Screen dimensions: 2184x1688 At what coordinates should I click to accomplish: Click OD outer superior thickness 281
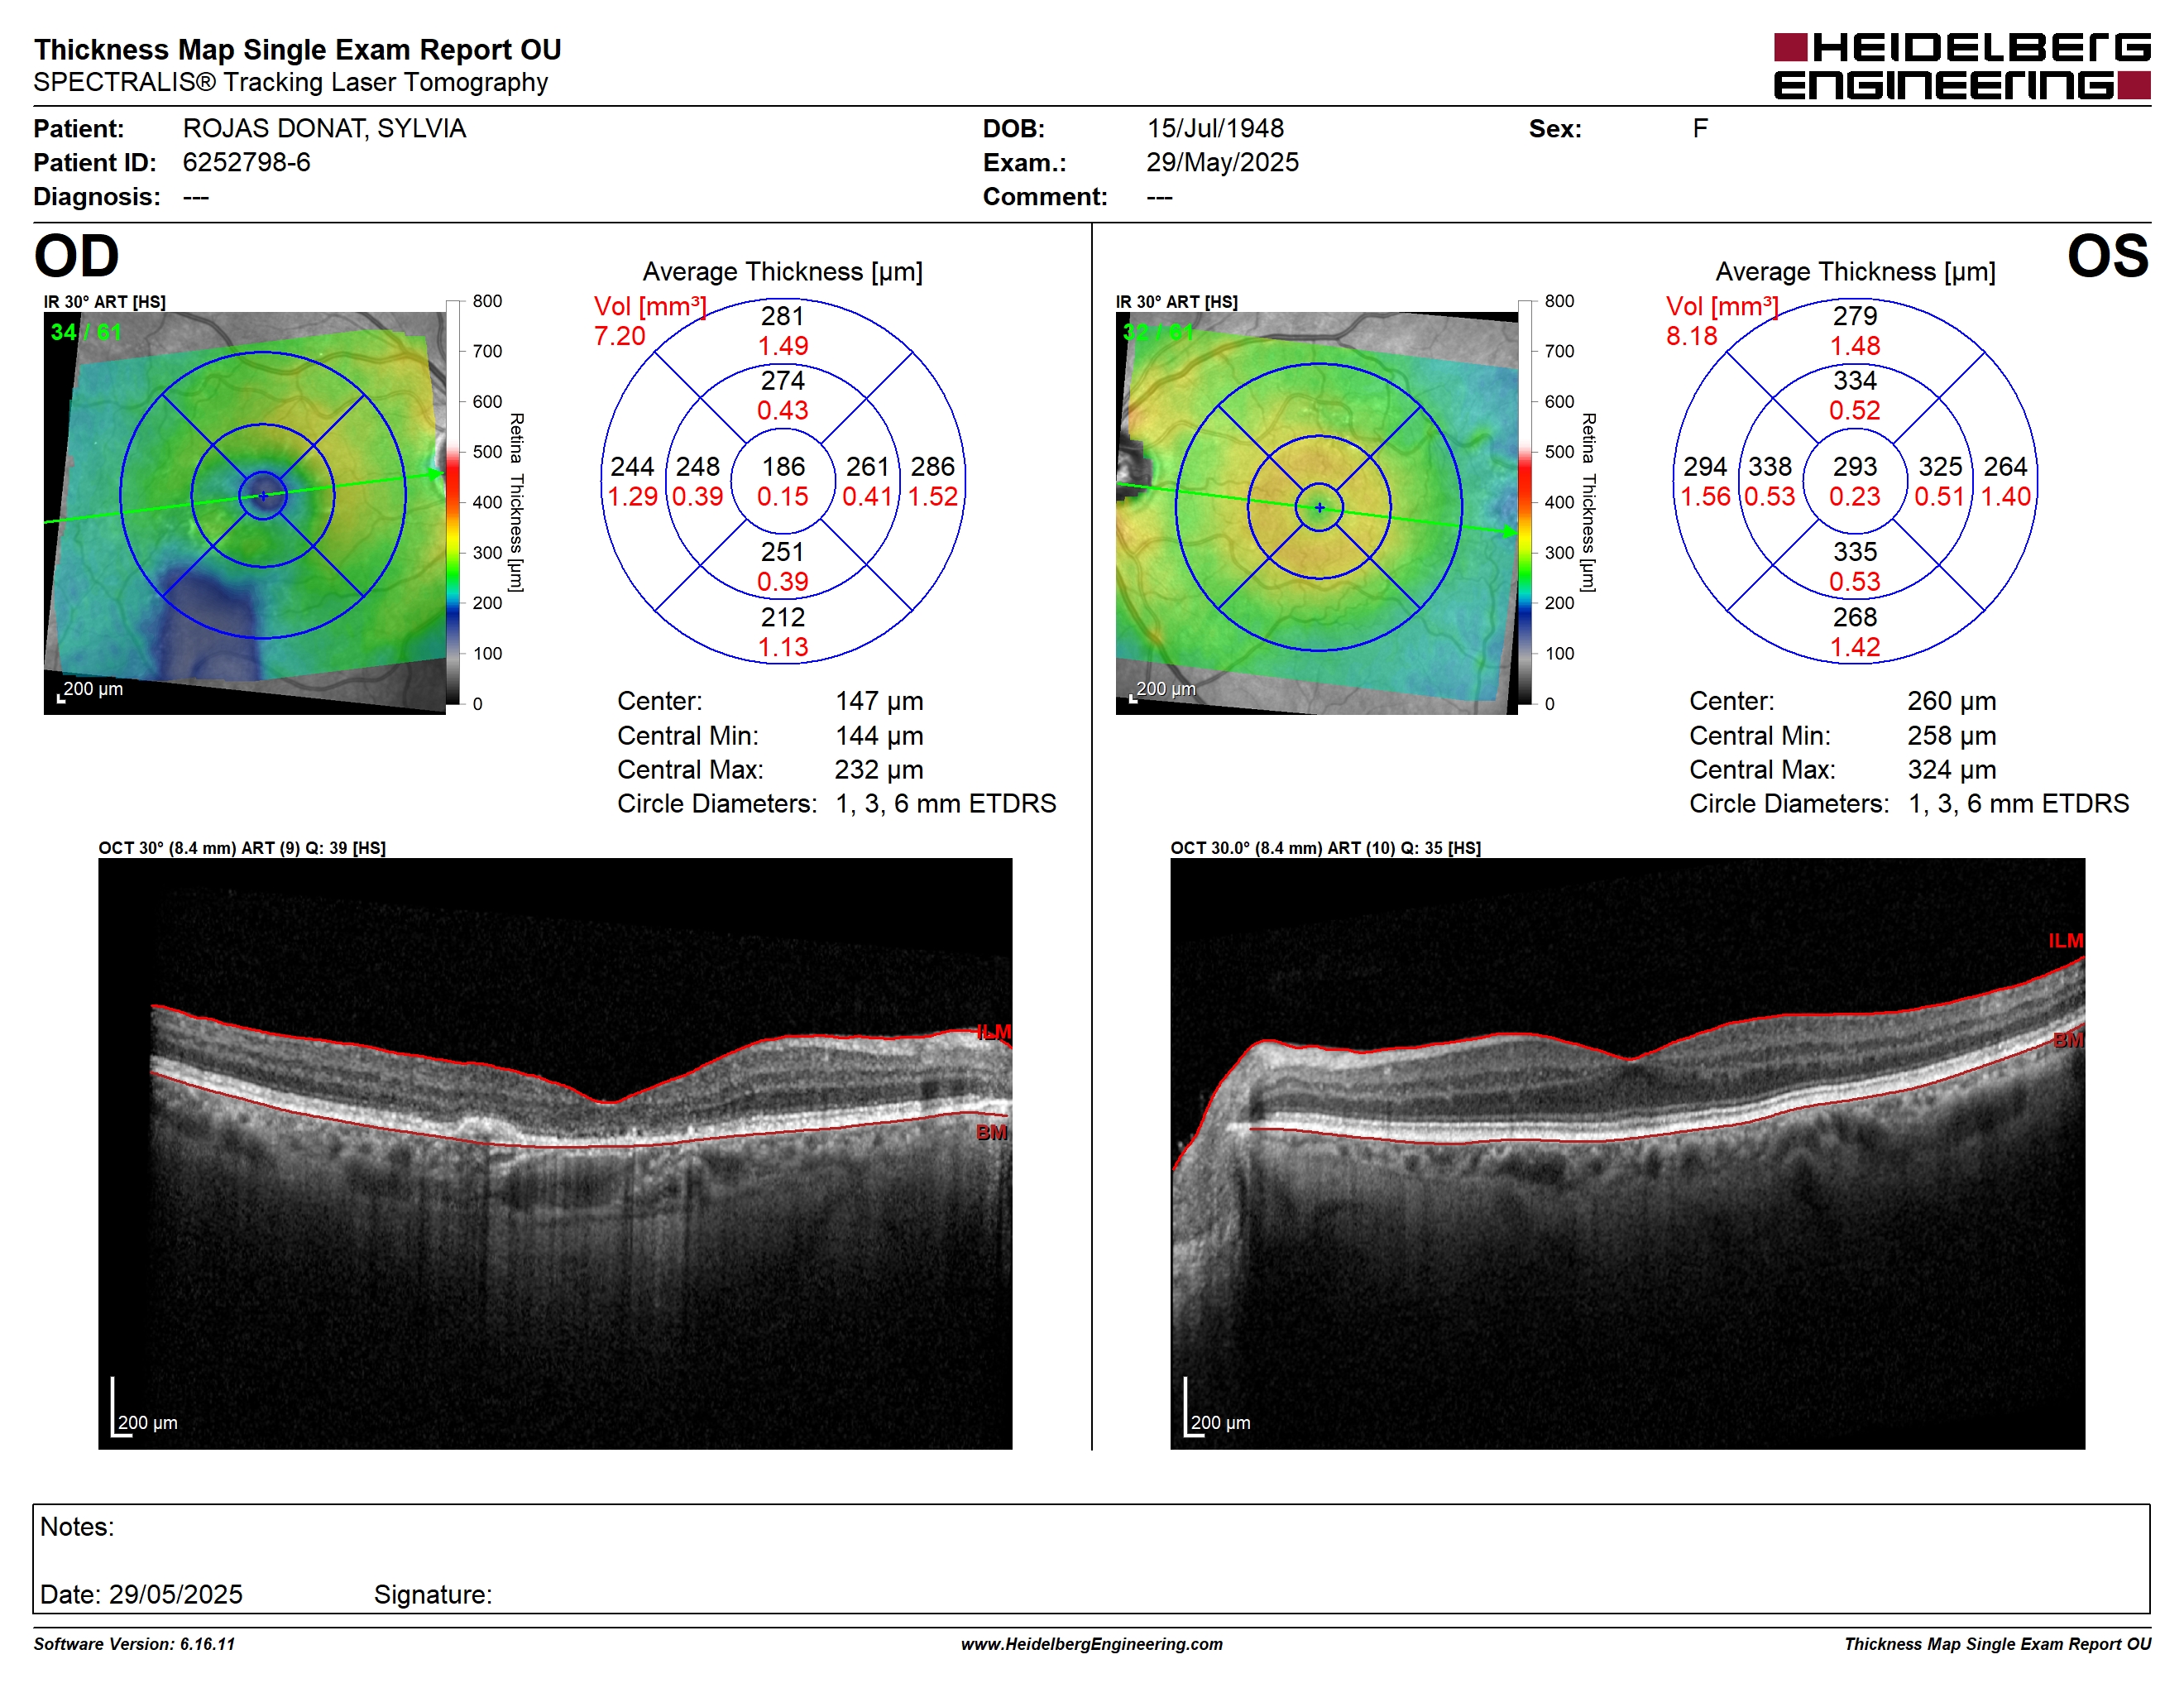[783, 316]
